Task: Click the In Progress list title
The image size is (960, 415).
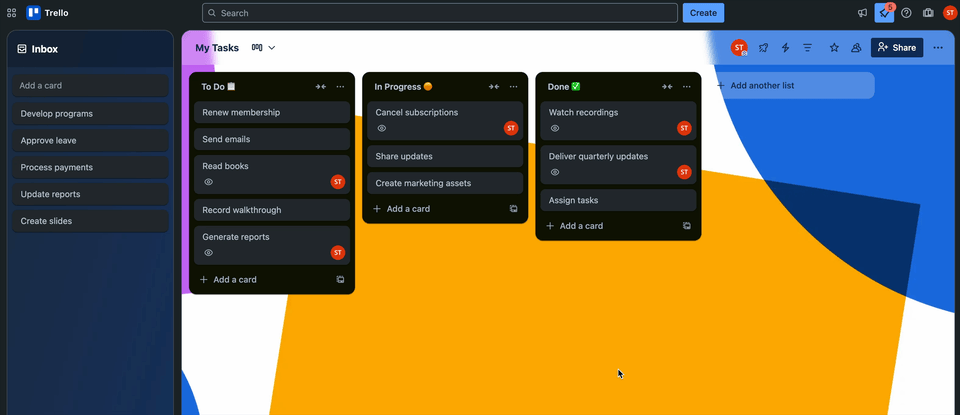Action: [403, 87]
